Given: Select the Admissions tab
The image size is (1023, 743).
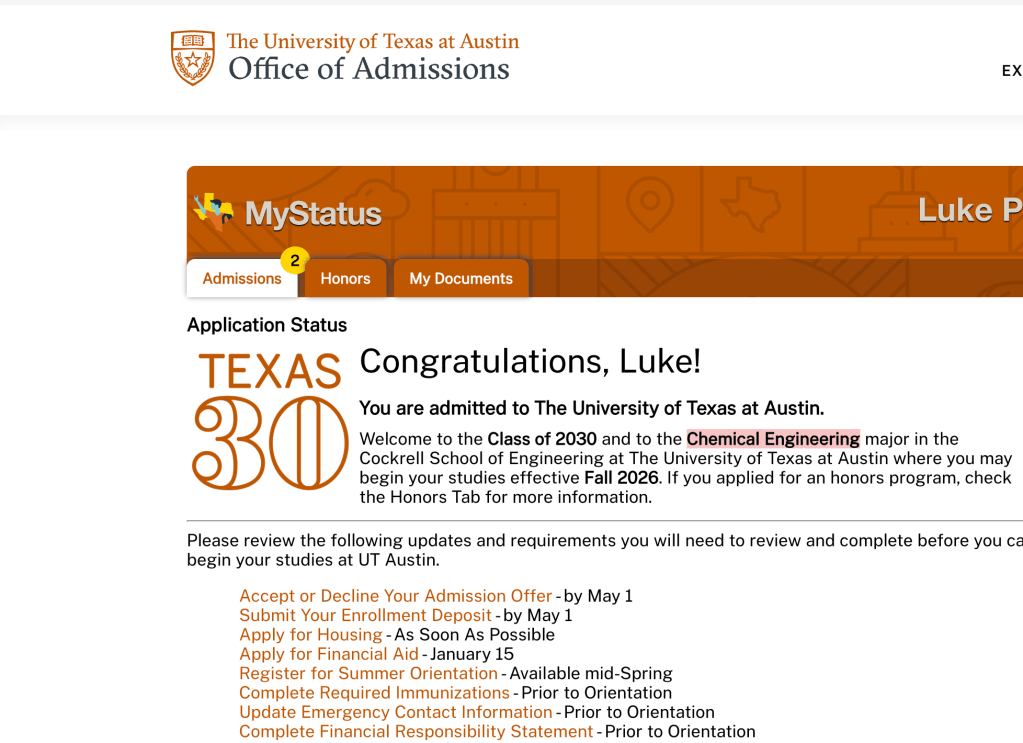Looking at the screenshot, I should 242,279.
